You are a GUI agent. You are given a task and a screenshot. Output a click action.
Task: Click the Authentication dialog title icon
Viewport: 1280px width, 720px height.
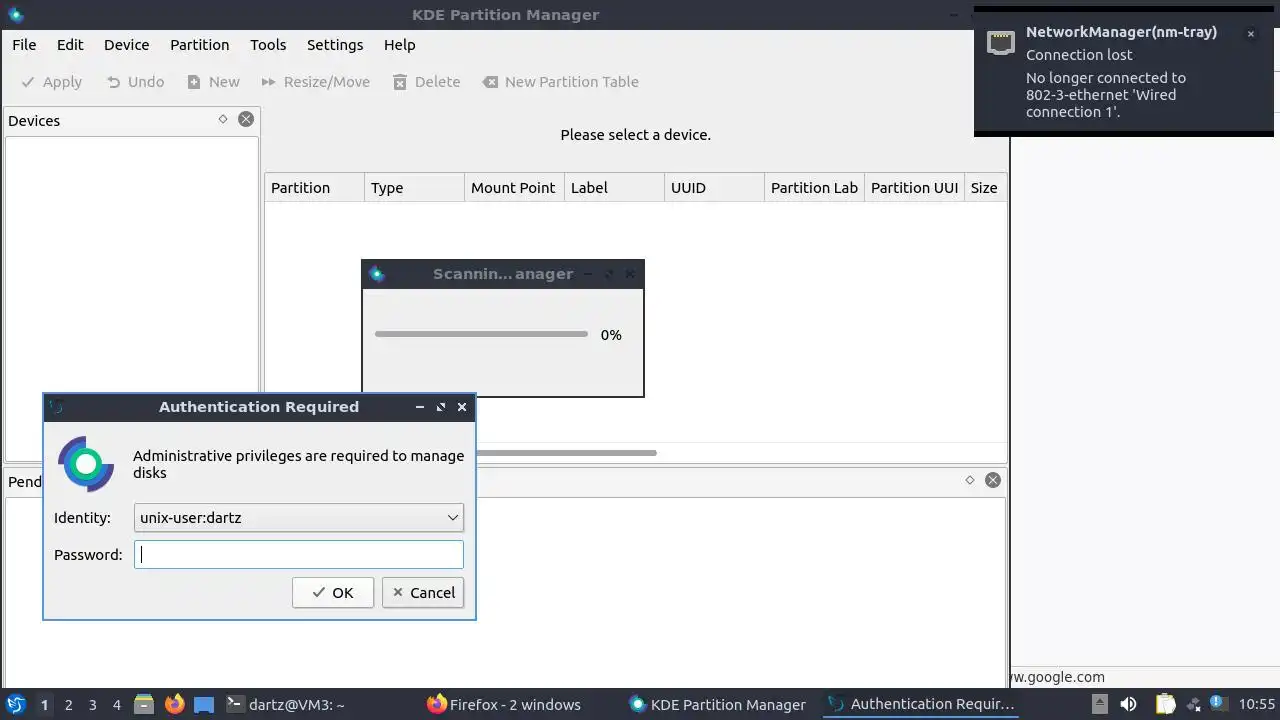[x=56, y=407]
